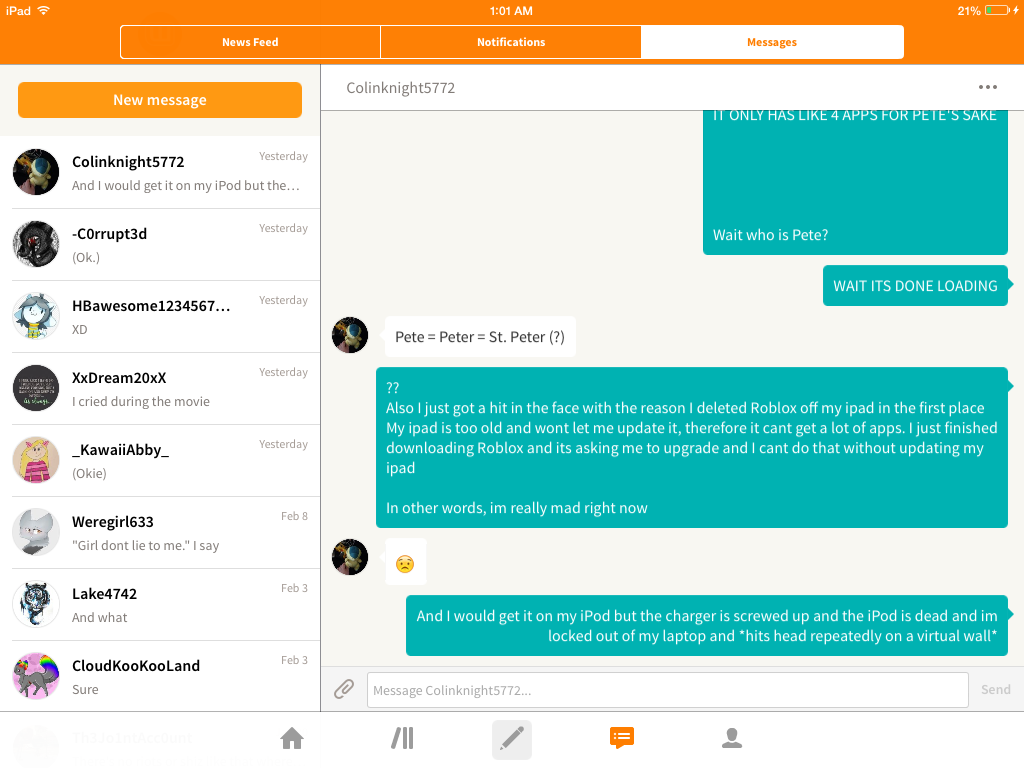Open the Weregirl633 conversation
Image resolution: width=1024 pixels, height=768 pixels.
point(160,532)
